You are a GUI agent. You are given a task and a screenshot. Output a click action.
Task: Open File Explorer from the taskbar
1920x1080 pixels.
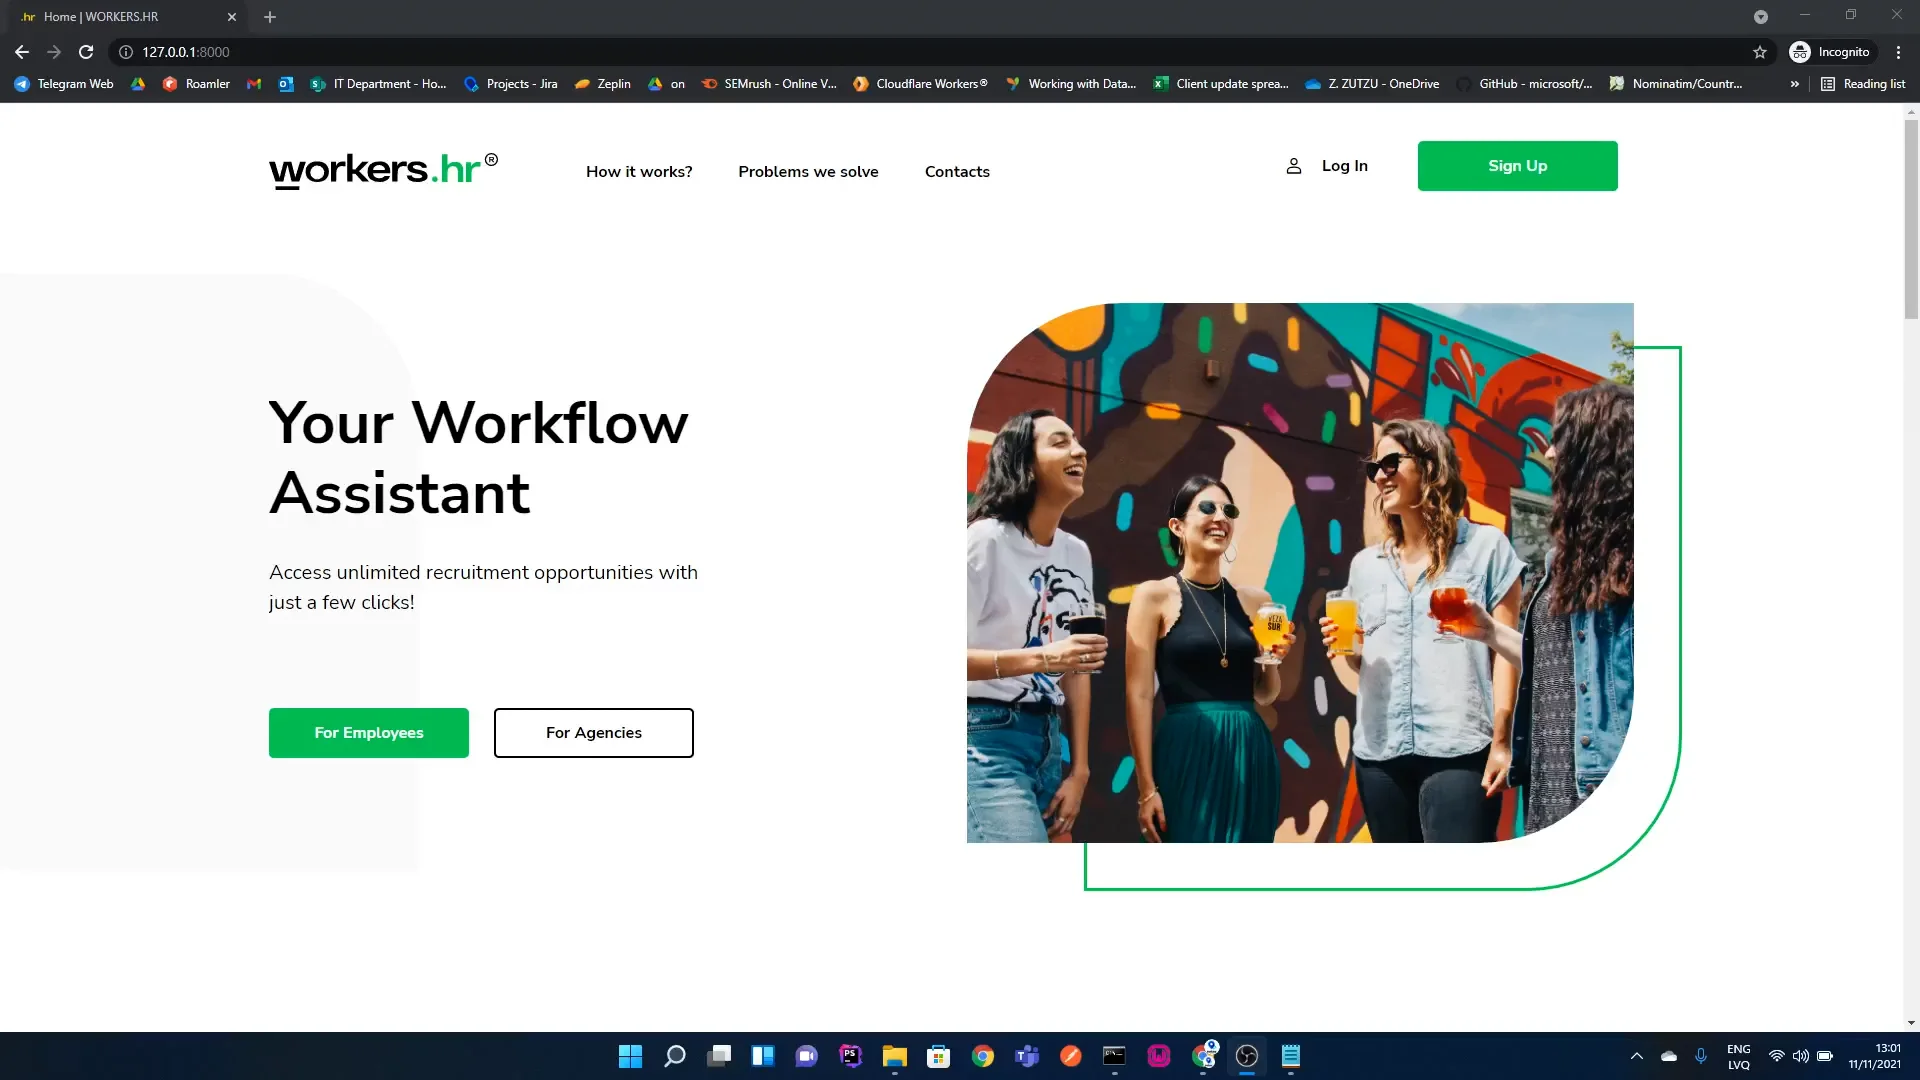(x=894, y=1056)
